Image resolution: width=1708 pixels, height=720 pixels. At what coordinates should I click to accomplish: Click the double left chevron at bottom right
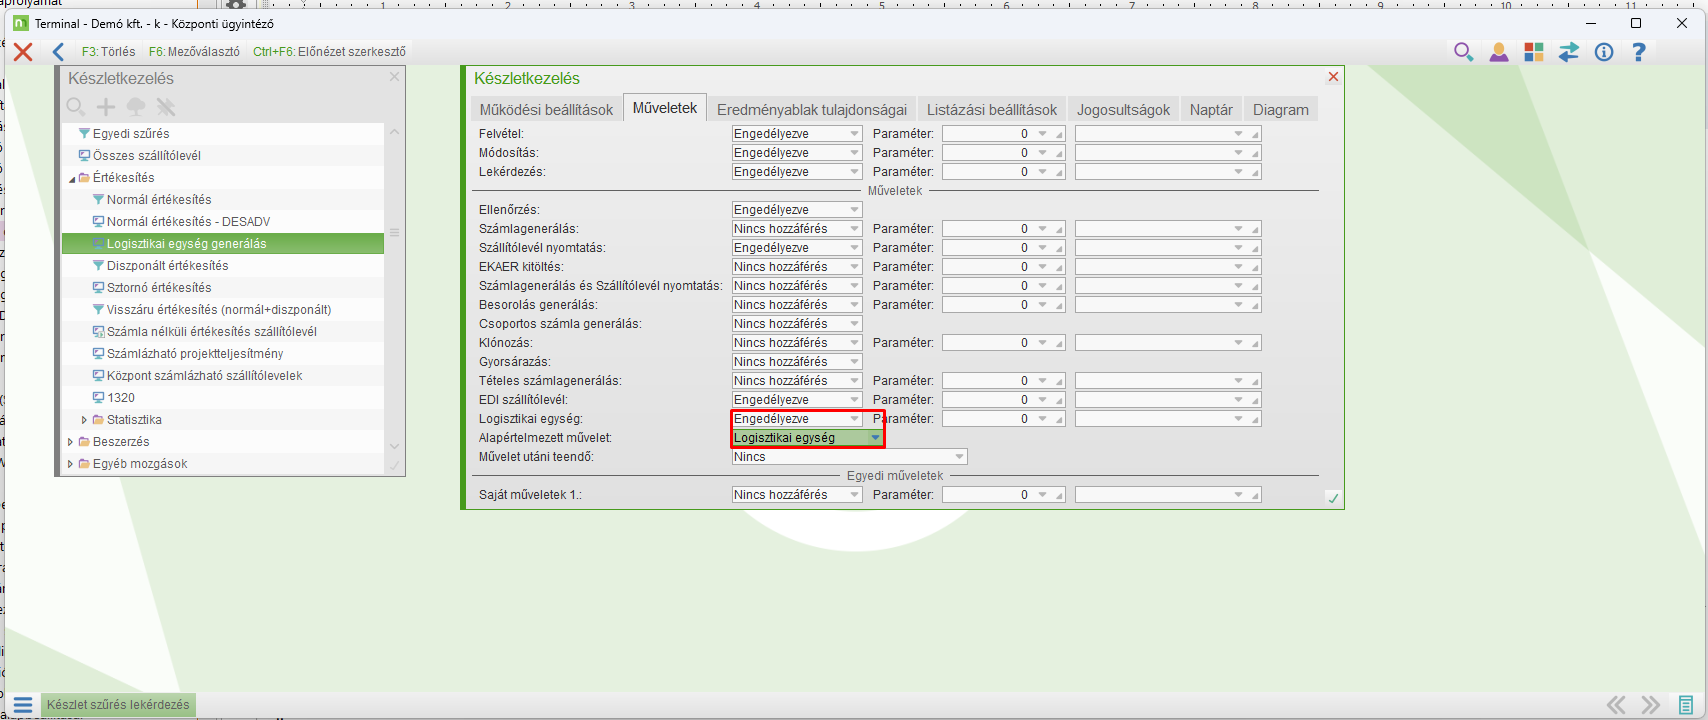click(1615, 705)
